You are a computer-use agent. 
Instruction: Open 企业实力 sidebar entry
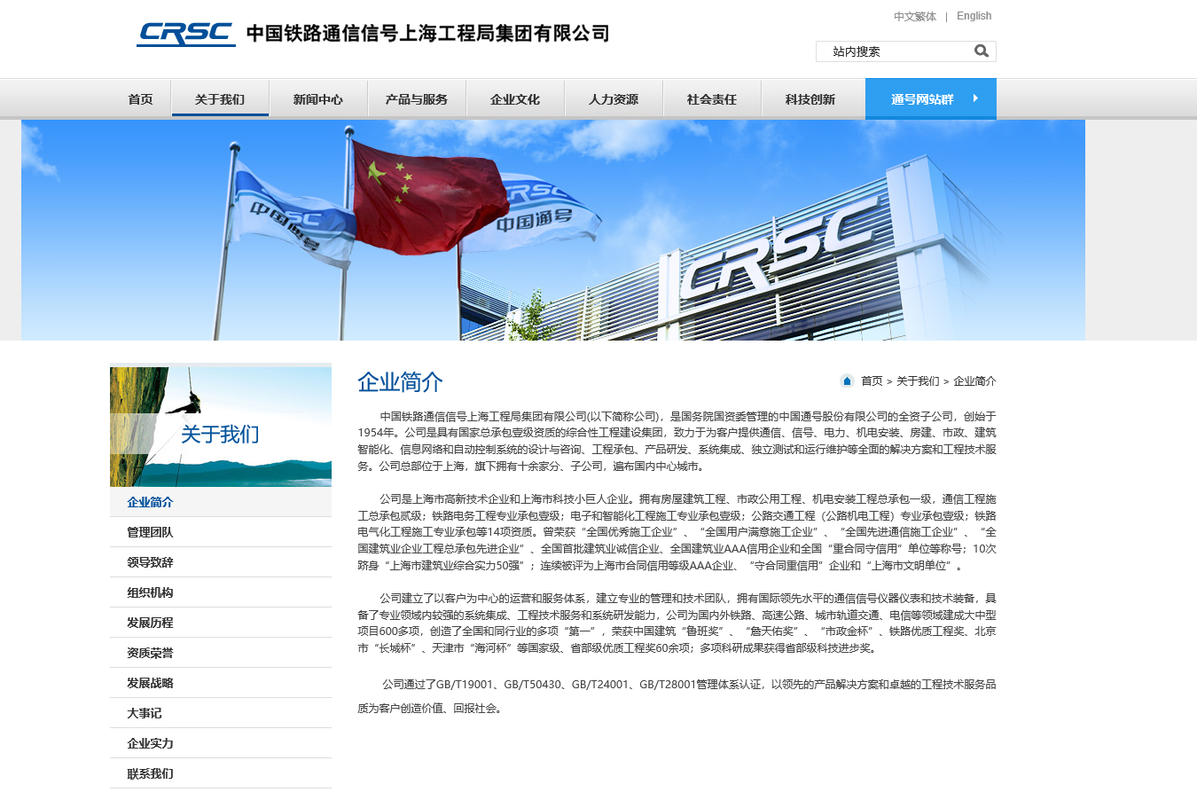[221, 744]
